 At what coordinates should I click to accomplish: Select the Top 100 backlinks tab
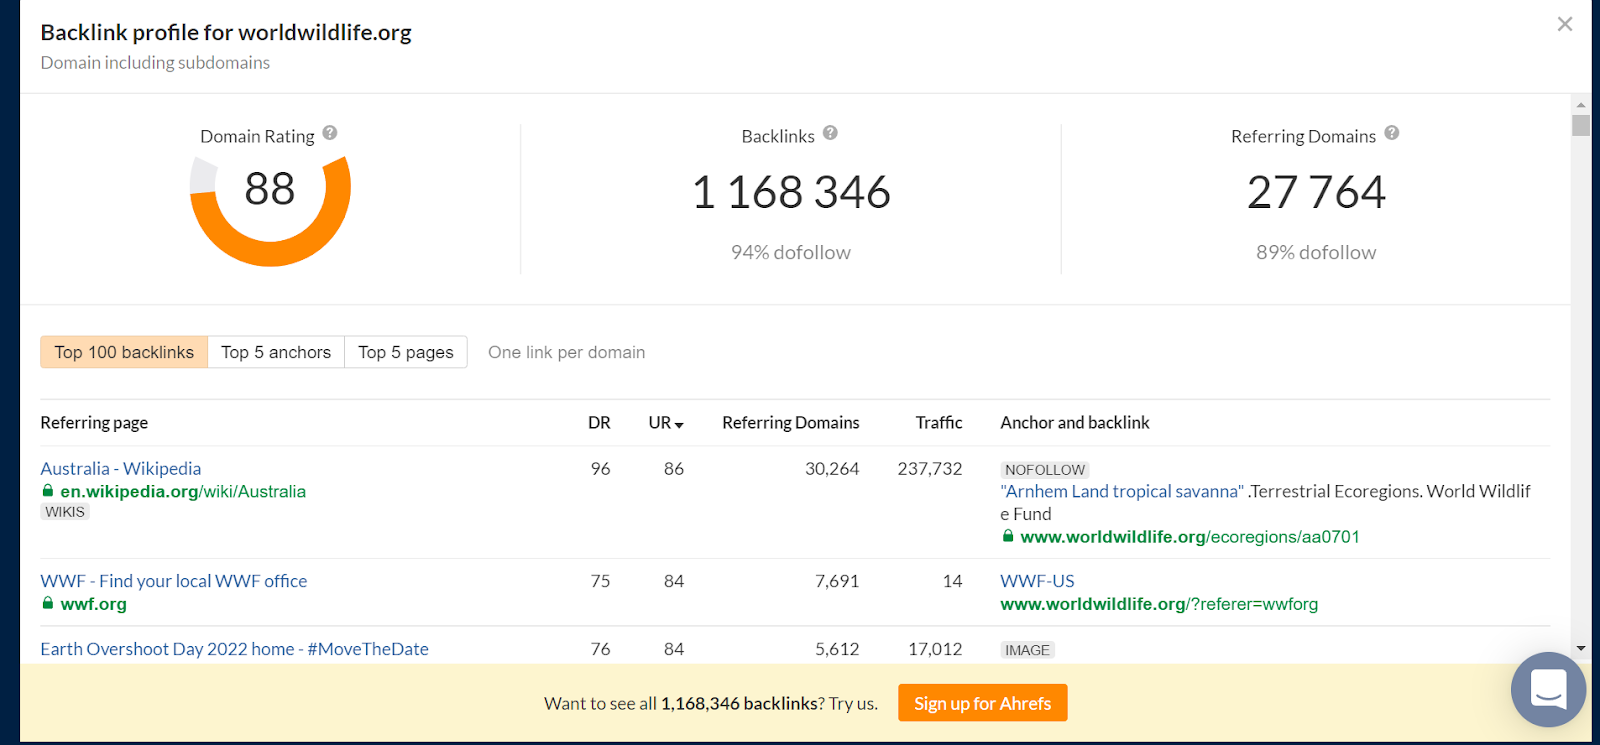click(124, 352)
